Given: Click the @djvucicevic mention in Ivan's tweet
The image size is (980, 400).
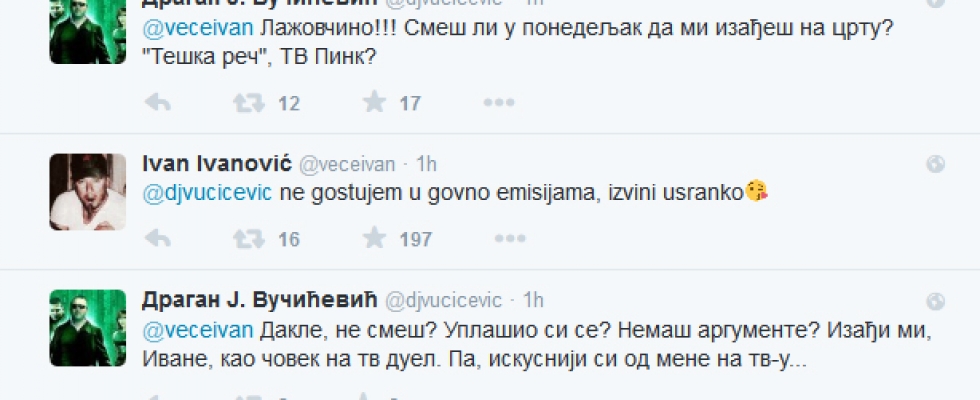Looking at the screenshot, I should tap(207, 192).
